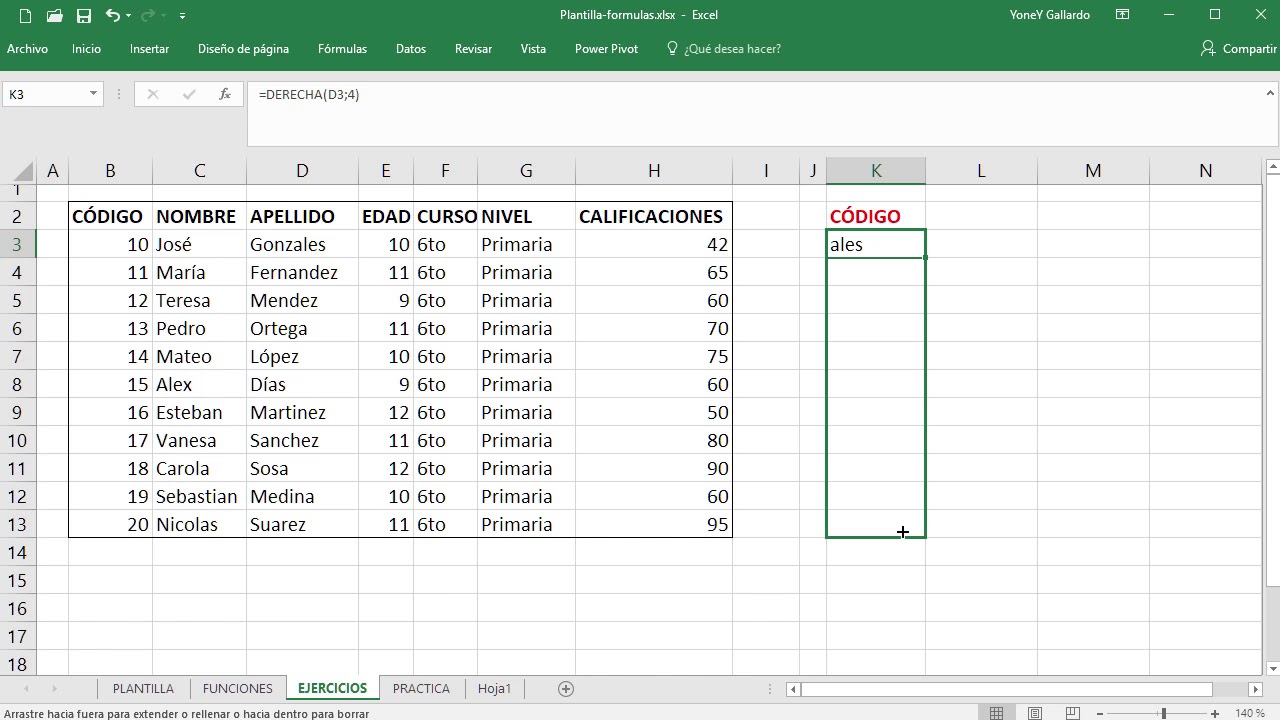Image resolution: width=1280 pixels, height=720 pixels.
Task: Open the Insert Function fx dialog
Action: (225, 94)
